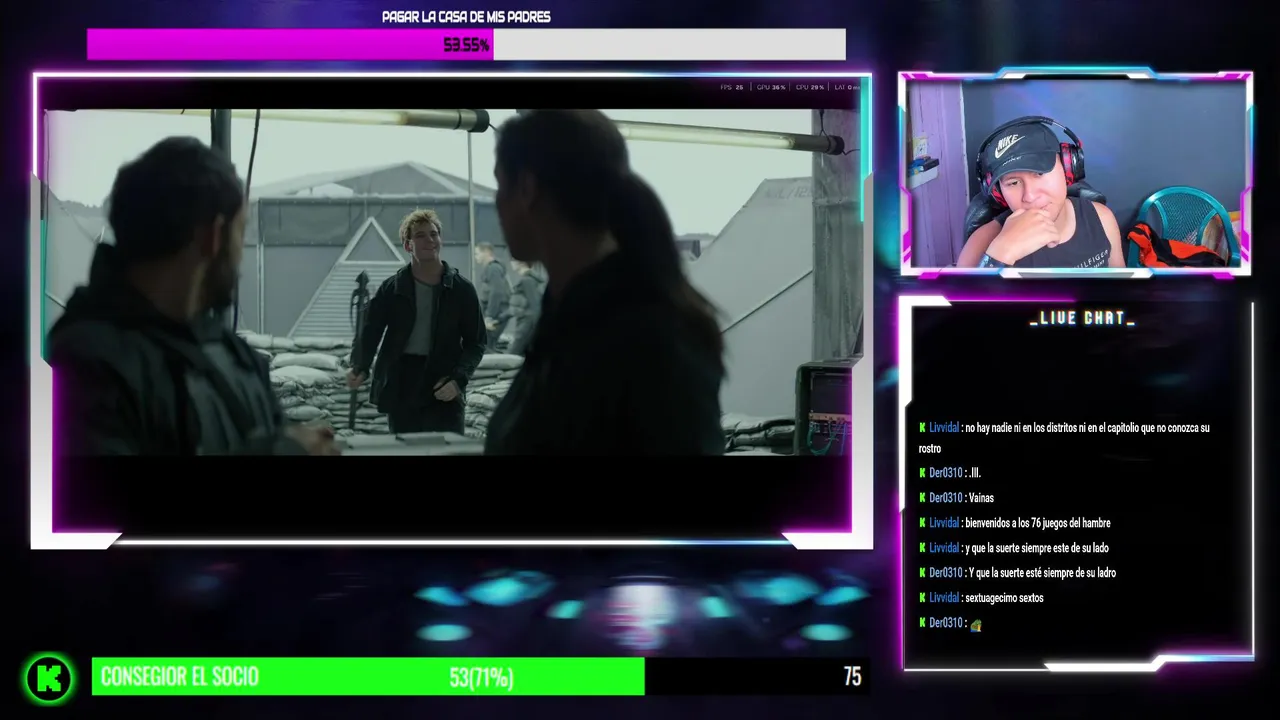Click the '53(71%)' goal value
Viewport: 1280px width, 720px height.
coord(482,678)
